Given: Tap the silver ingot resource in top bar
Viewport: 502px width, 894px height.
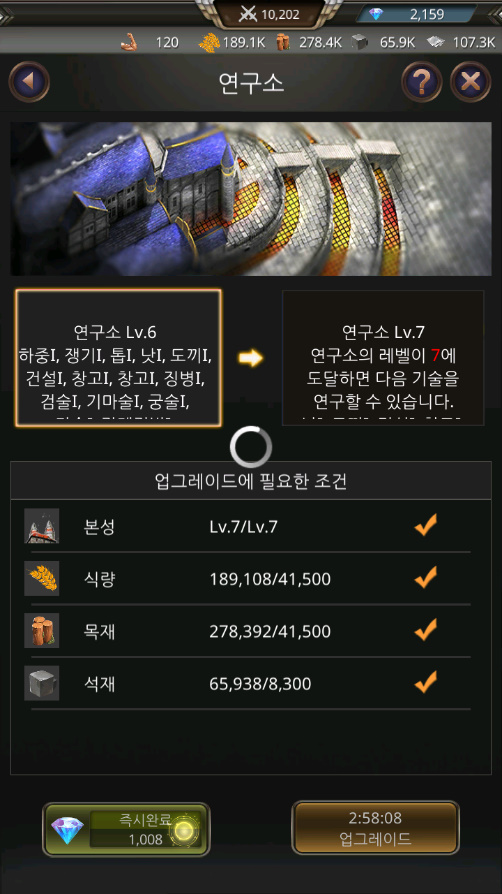Looking at the screenshot, I should point(461,42).
